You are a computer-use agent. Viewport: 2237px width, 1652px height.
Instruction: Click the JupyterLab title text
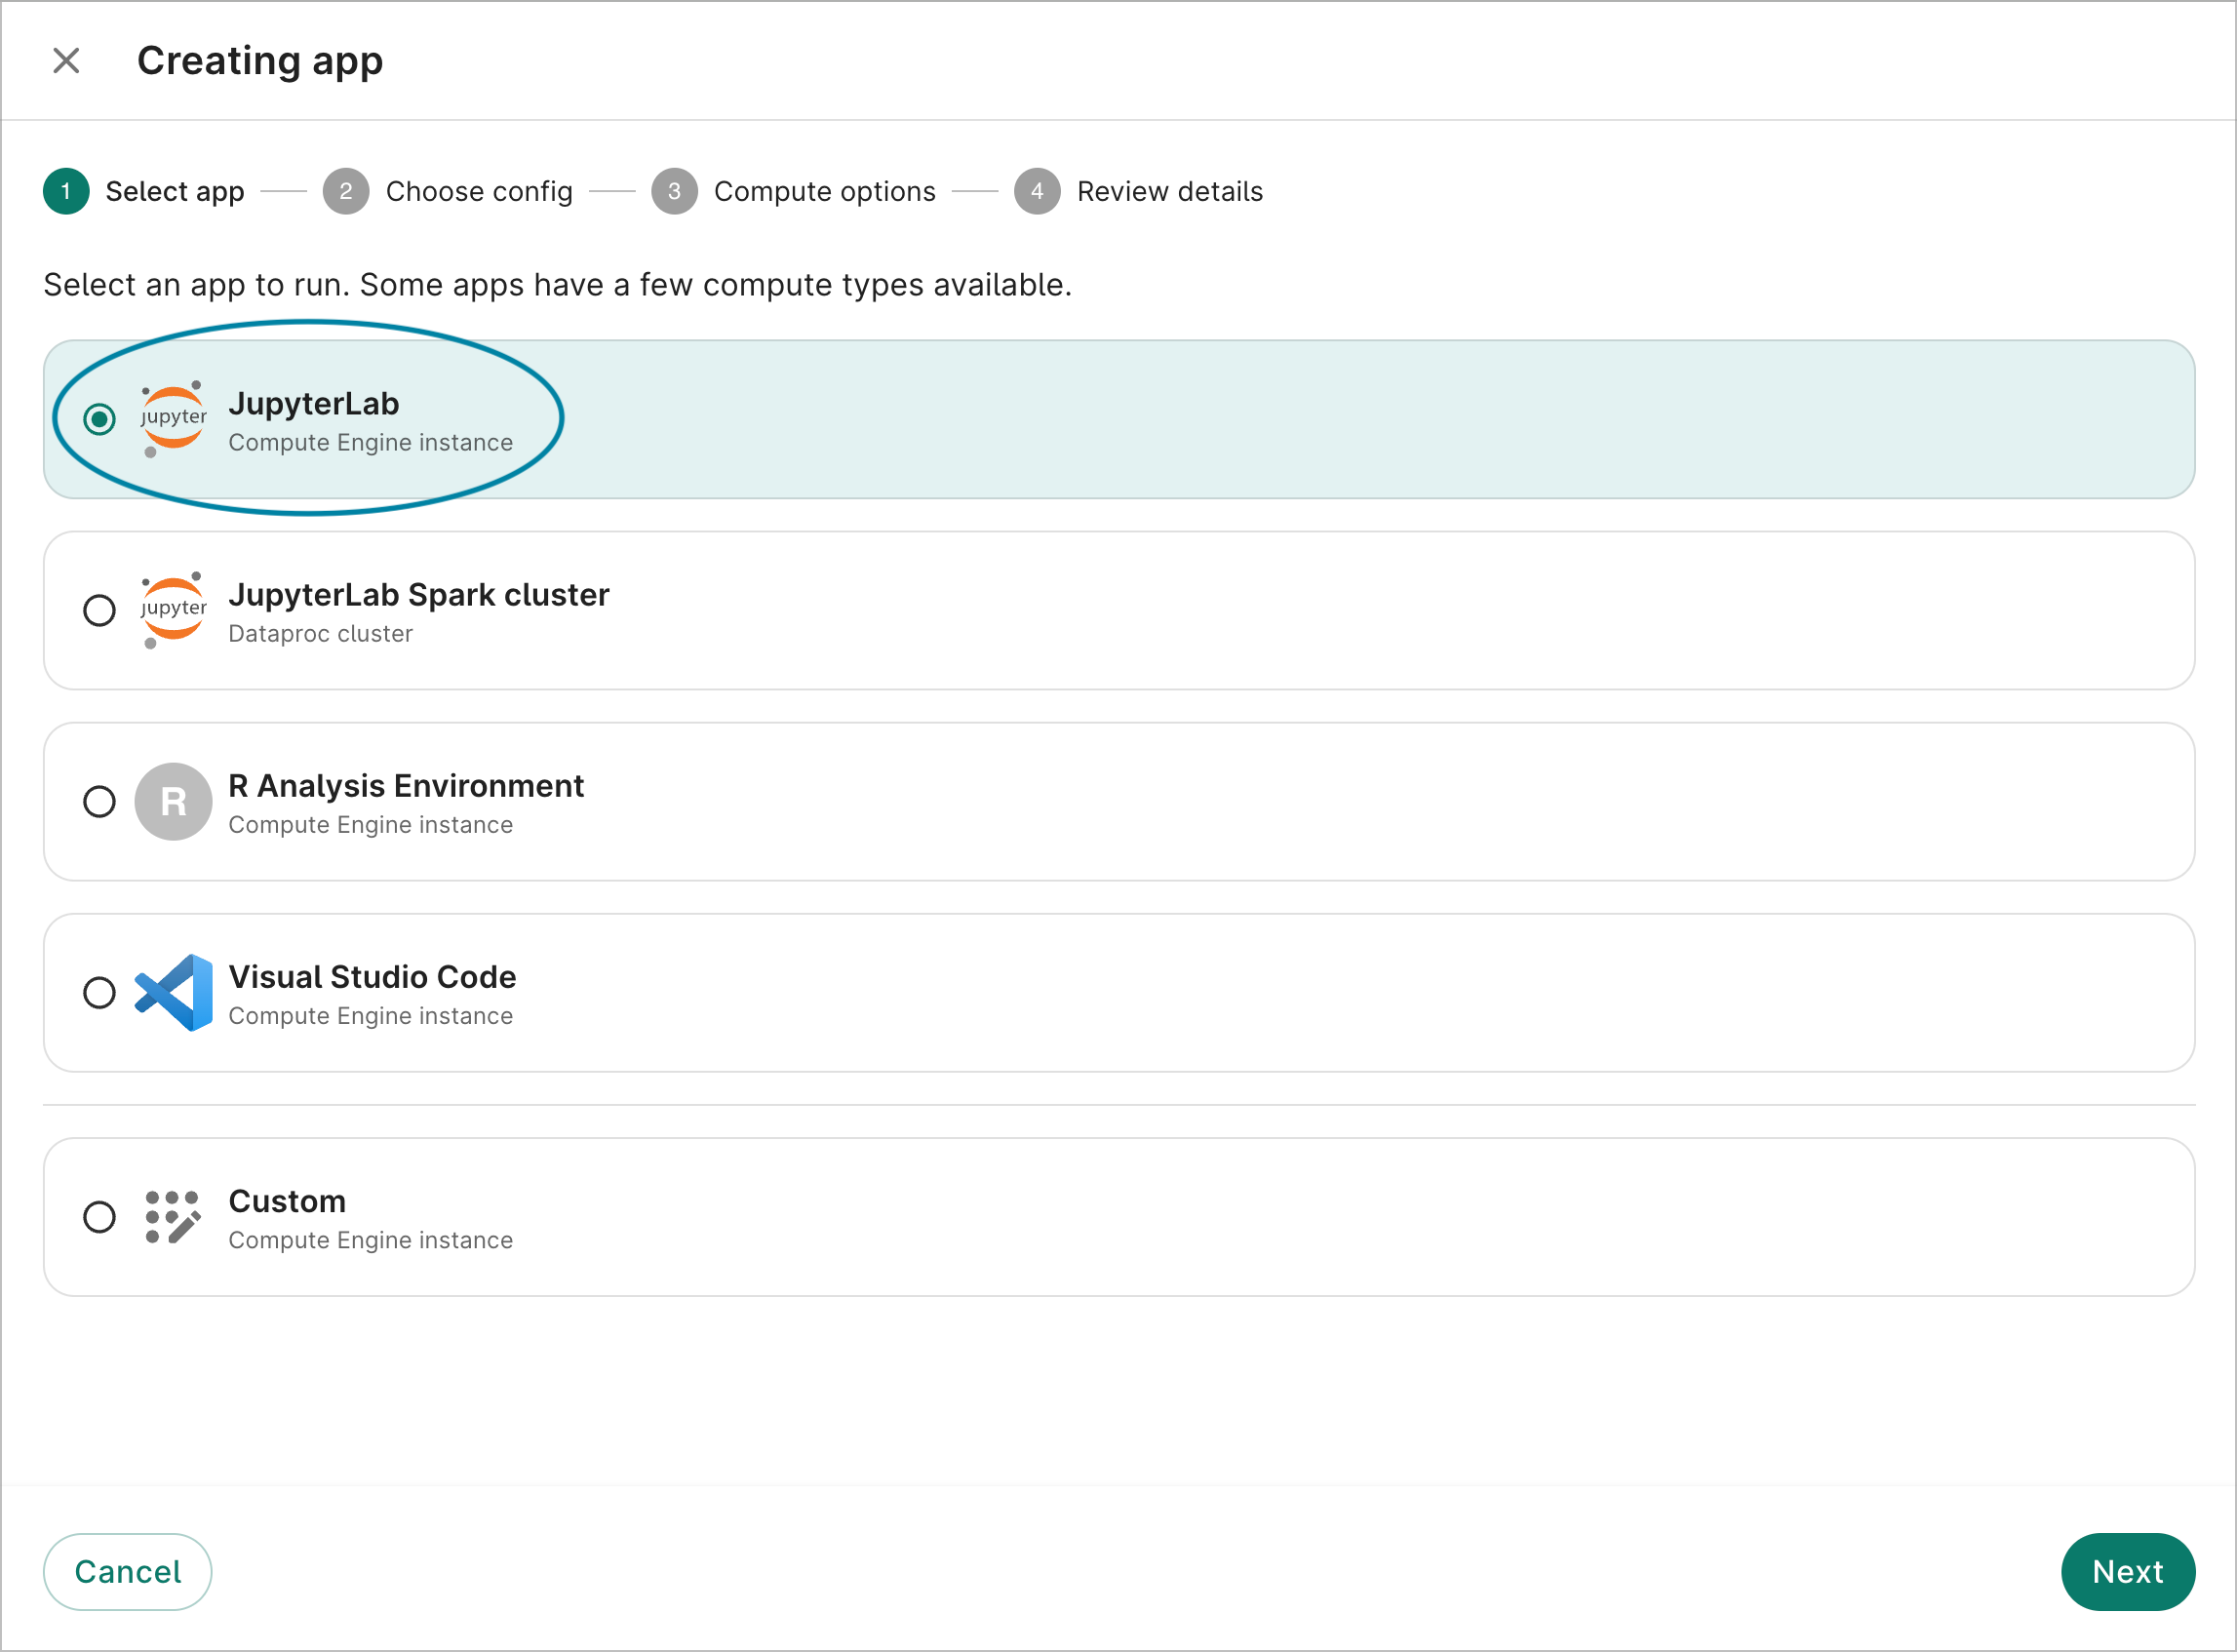coord(314,403)
